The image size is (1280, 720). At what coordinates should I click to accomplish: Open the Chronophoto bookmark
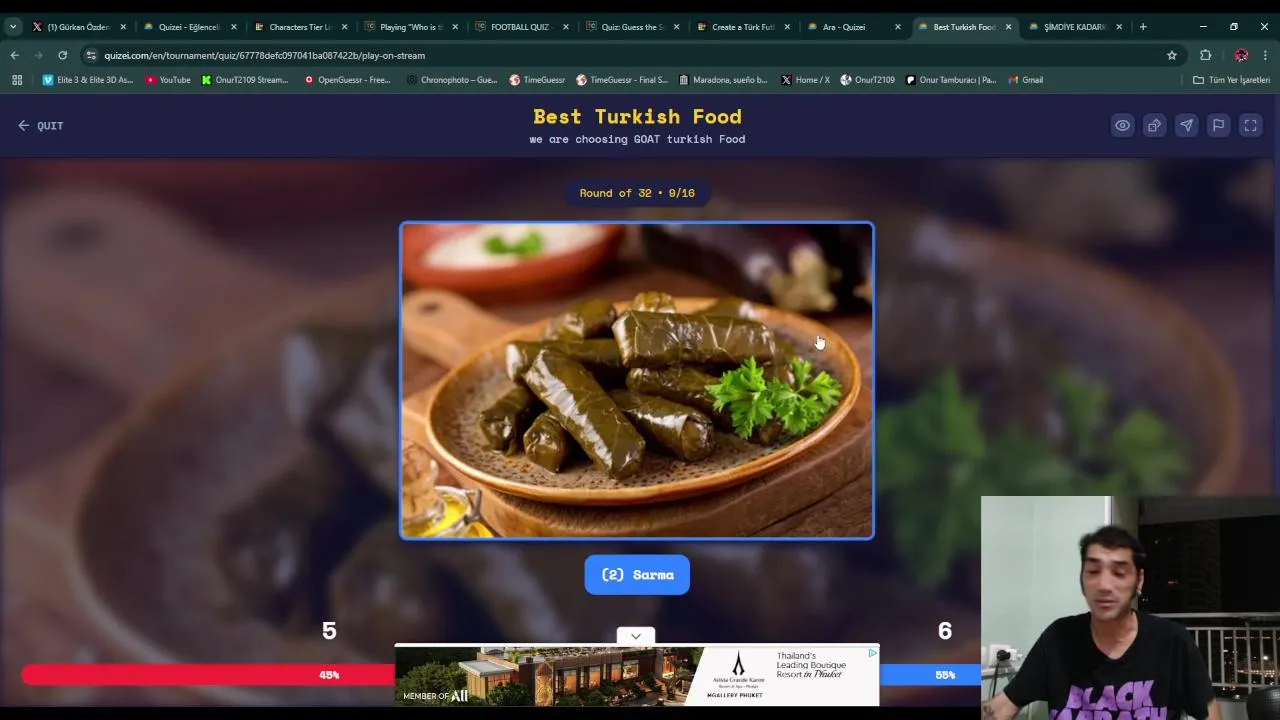[452, 80]
